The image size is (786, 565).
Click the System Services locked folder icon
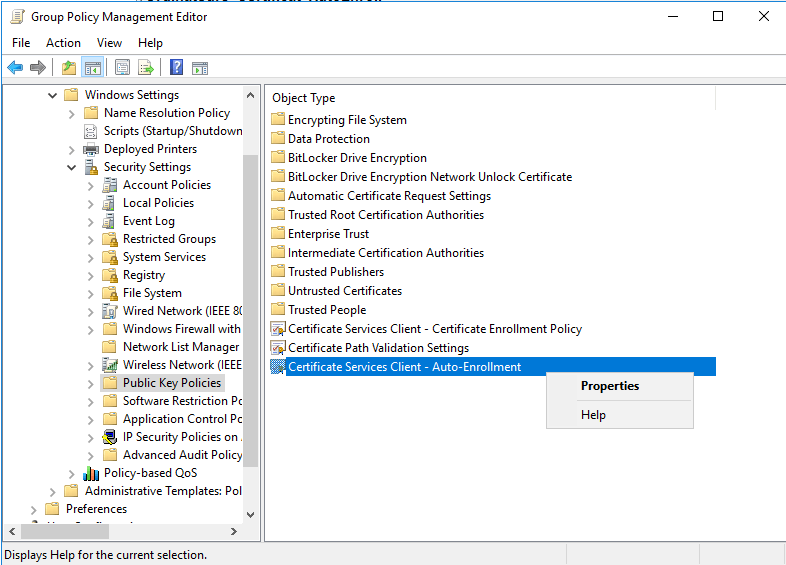click(x=110, y=257)
